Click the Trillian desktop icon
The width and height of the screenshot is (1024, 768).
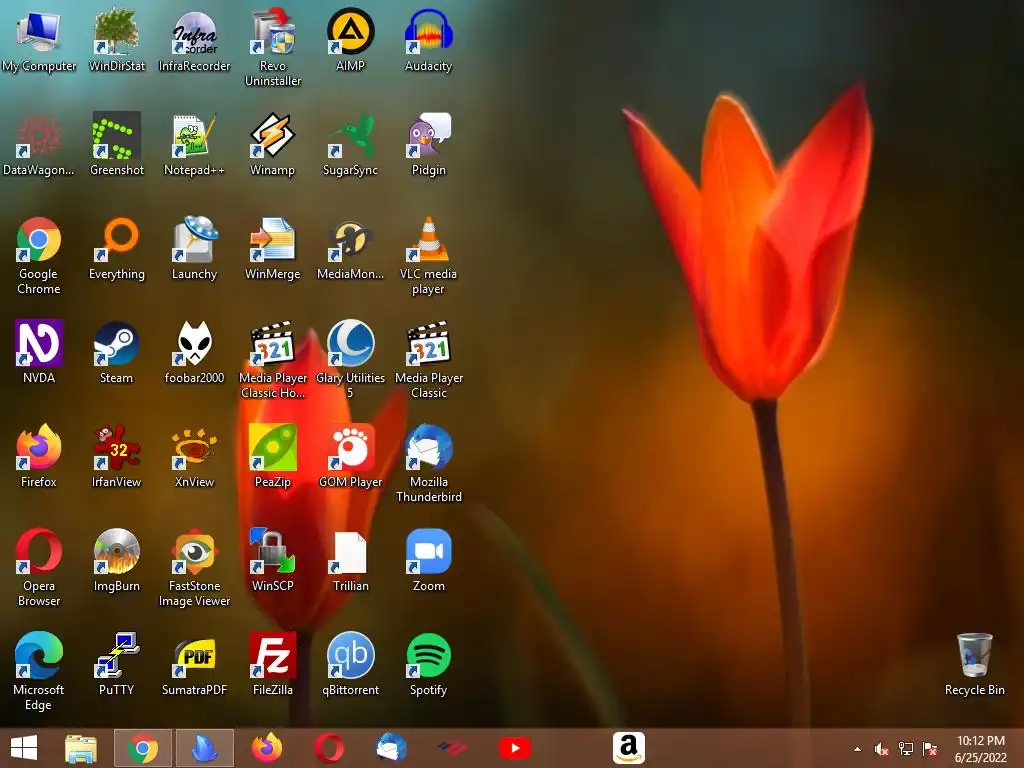[x=351, y=560]
